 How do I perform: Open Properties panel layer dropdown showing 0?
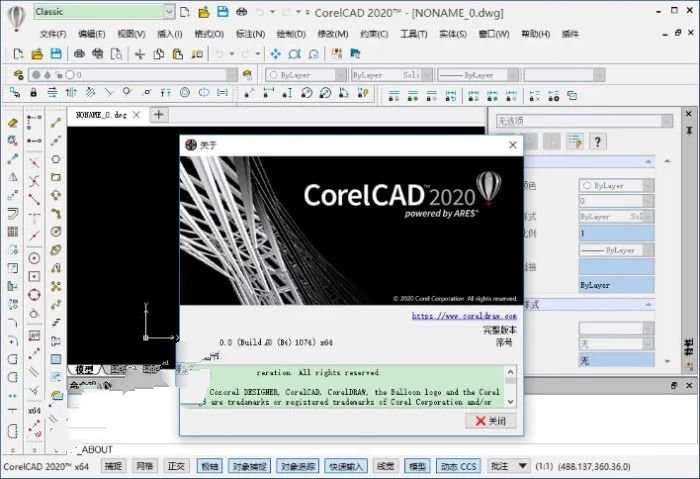pos(648,201)
